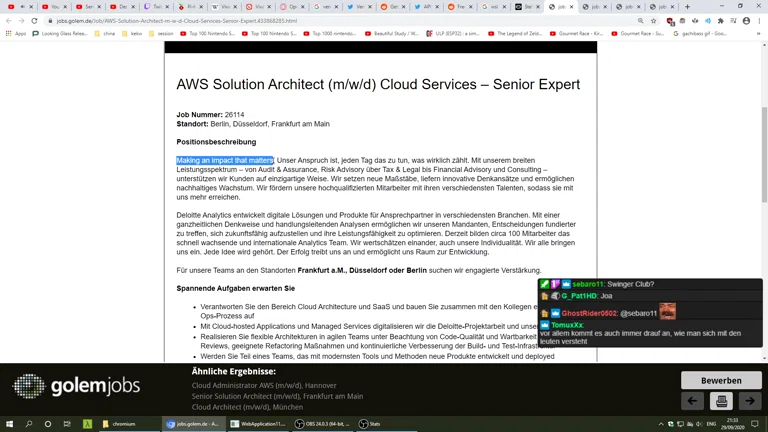Open the Chrome extensions puzzle icon
Image resolution: width=768 pixels, height=432 pixels.
[721, 20]
